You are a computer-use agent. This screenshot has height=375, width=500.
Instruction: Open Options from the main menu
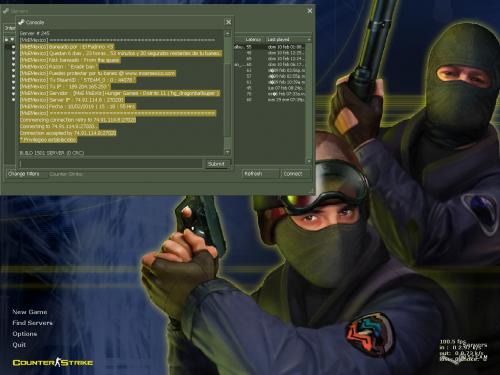pyautogui.click(x=25, y=334)
